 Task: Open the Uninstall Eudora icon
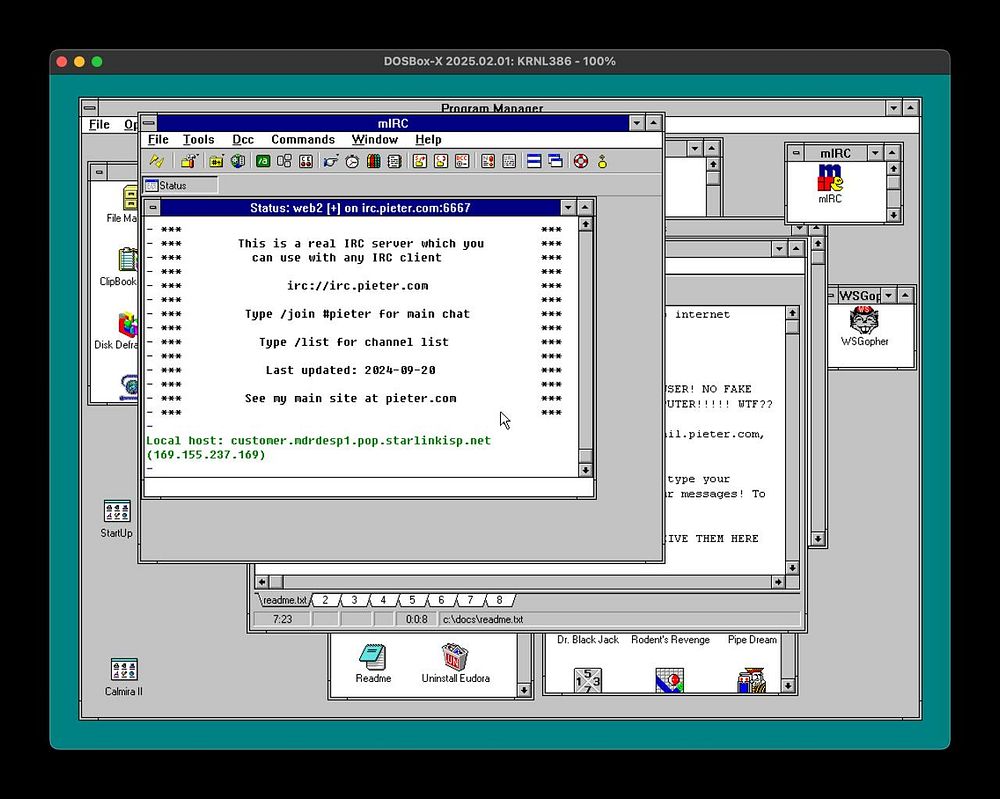pyautogui.click(x=455, y=657)
